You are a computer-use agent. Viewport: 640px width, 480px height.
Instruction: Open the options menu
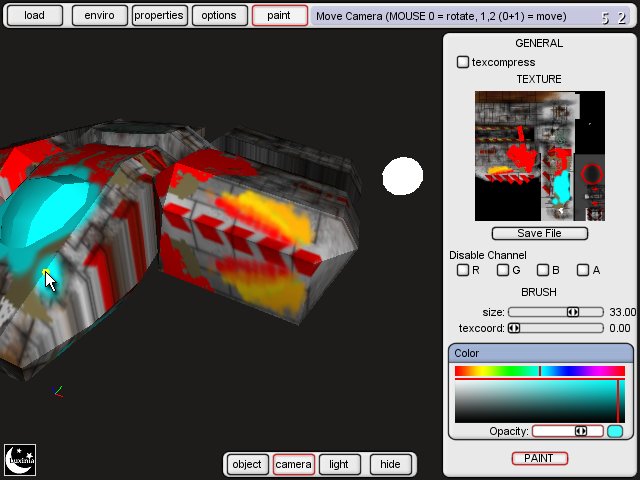tap(218, 15)
